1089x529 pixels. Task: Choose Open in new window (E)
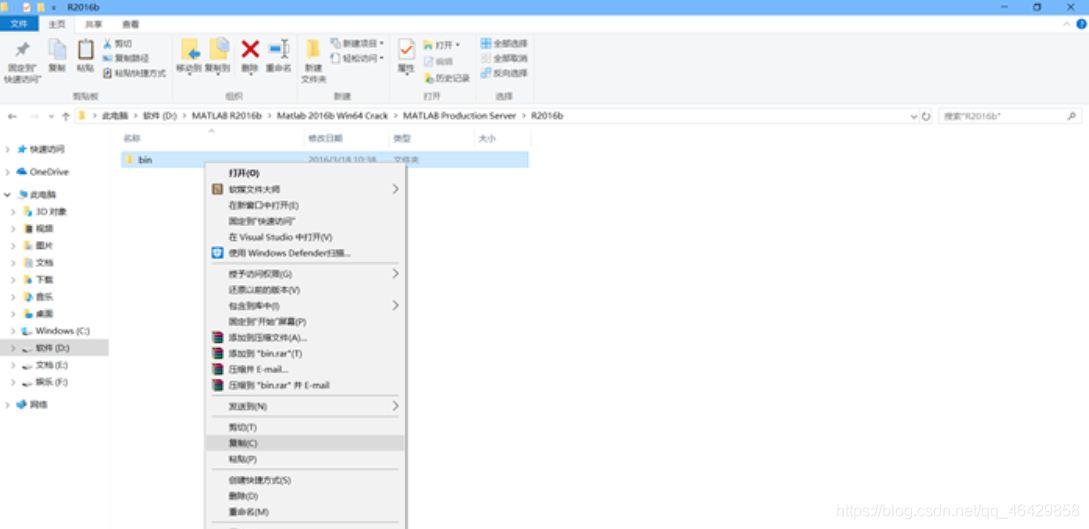click(x=306, y=205)
